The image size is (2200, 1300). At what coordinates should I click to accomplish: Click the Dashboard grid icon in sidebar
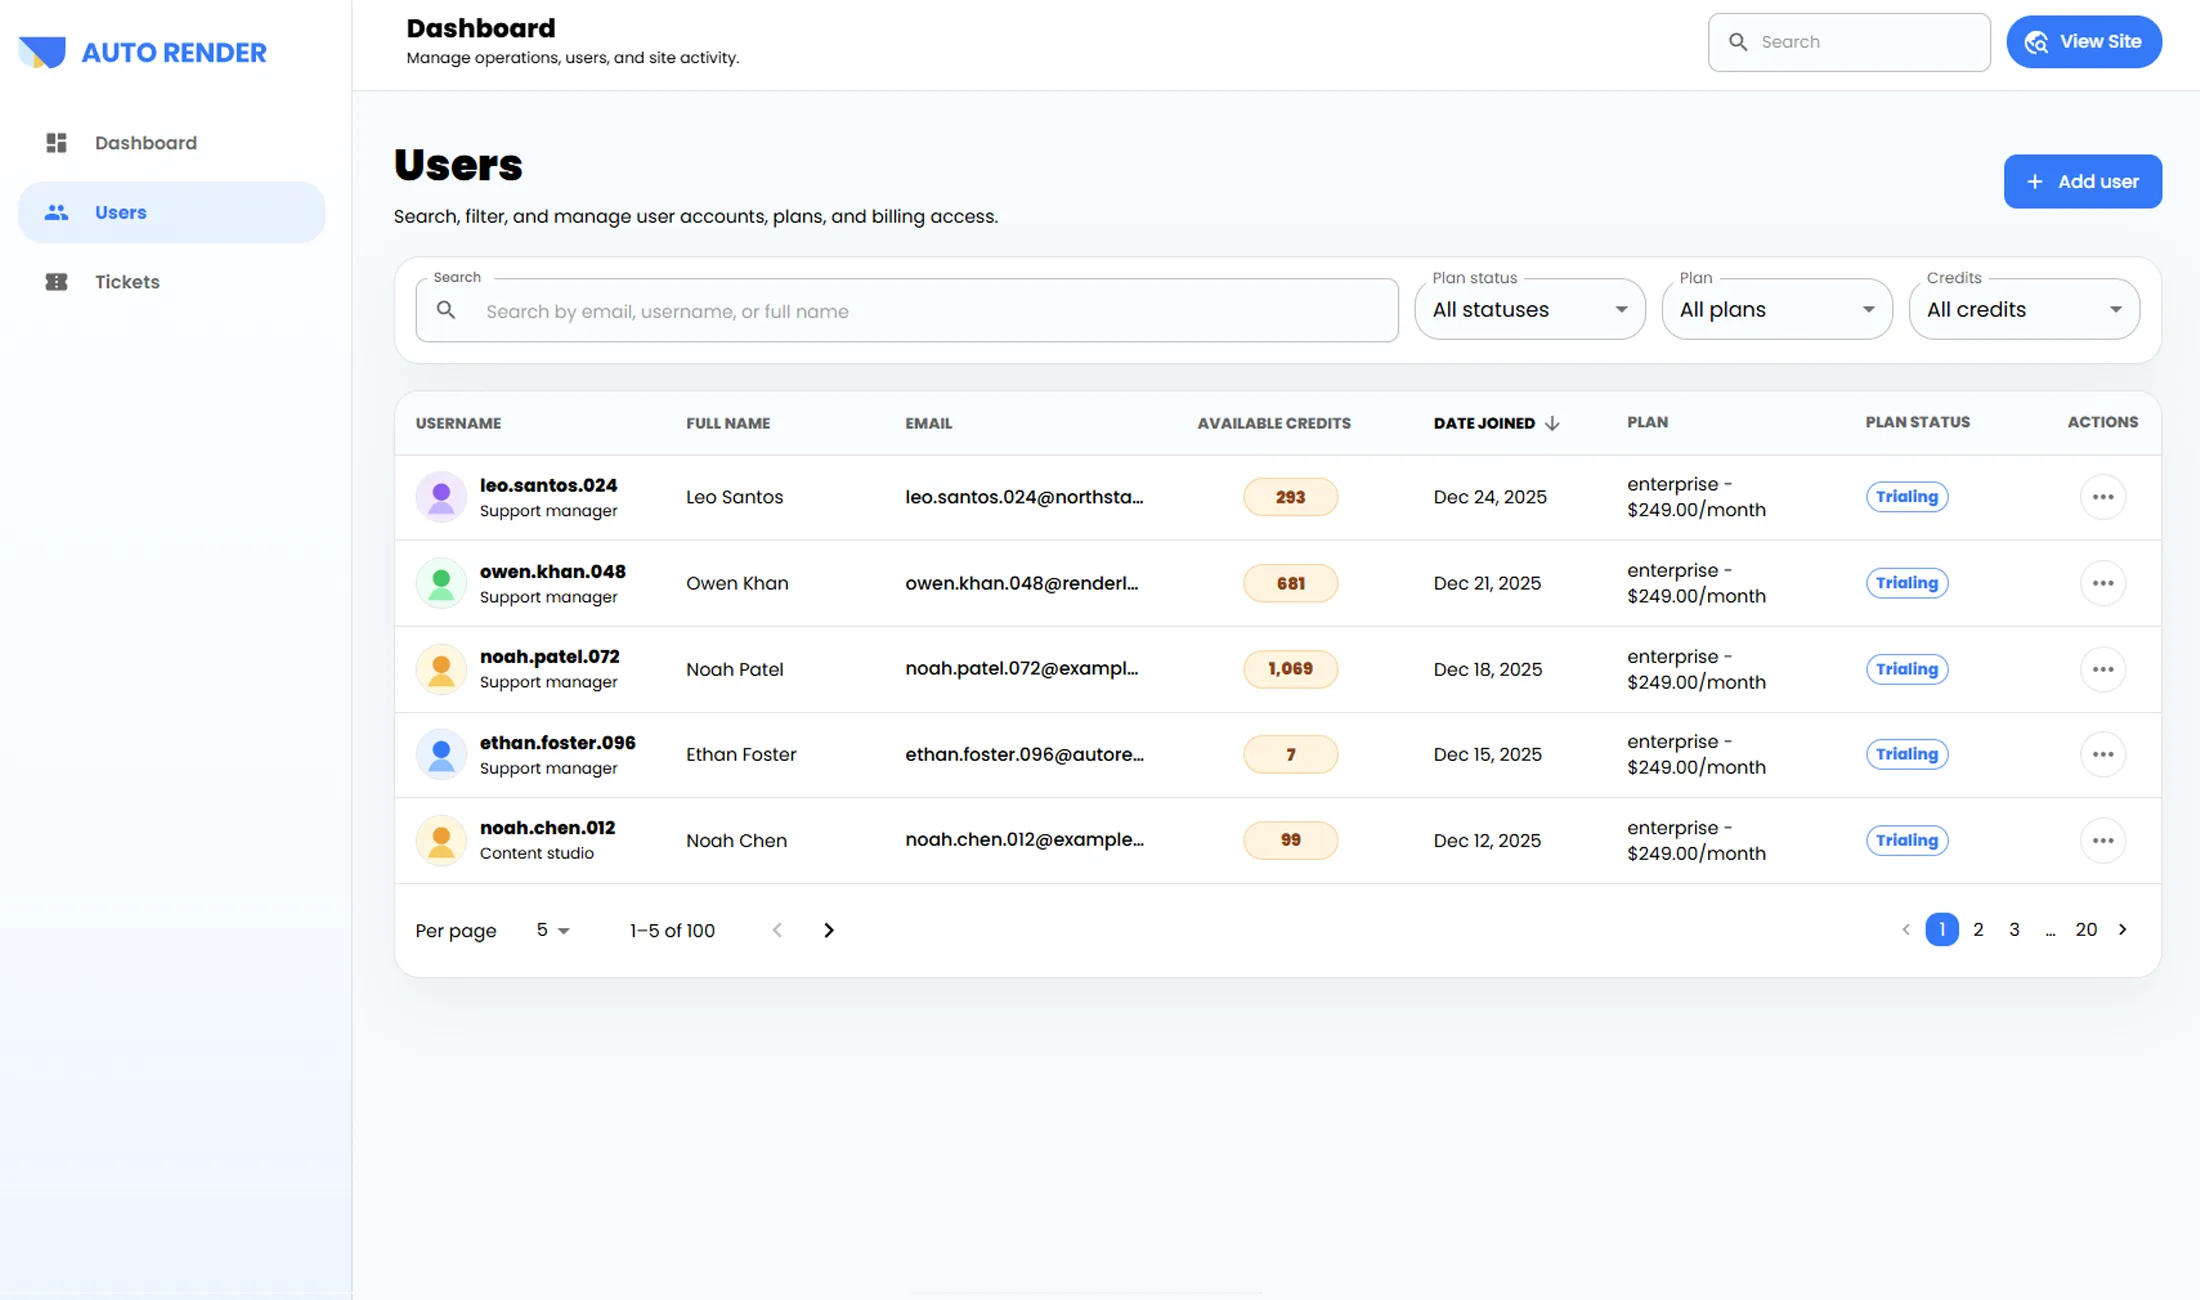click(x=56, y=143)
